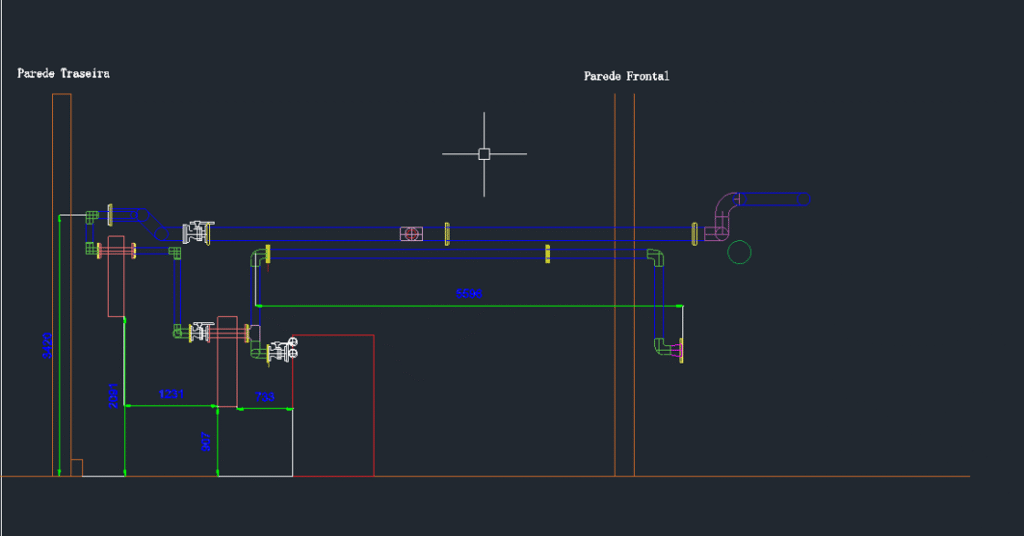Image resolution: width=1024 pixels, height=536 pixels.
Task: Click the yellow flange left of magenta elbow
Action: (694, 234)
